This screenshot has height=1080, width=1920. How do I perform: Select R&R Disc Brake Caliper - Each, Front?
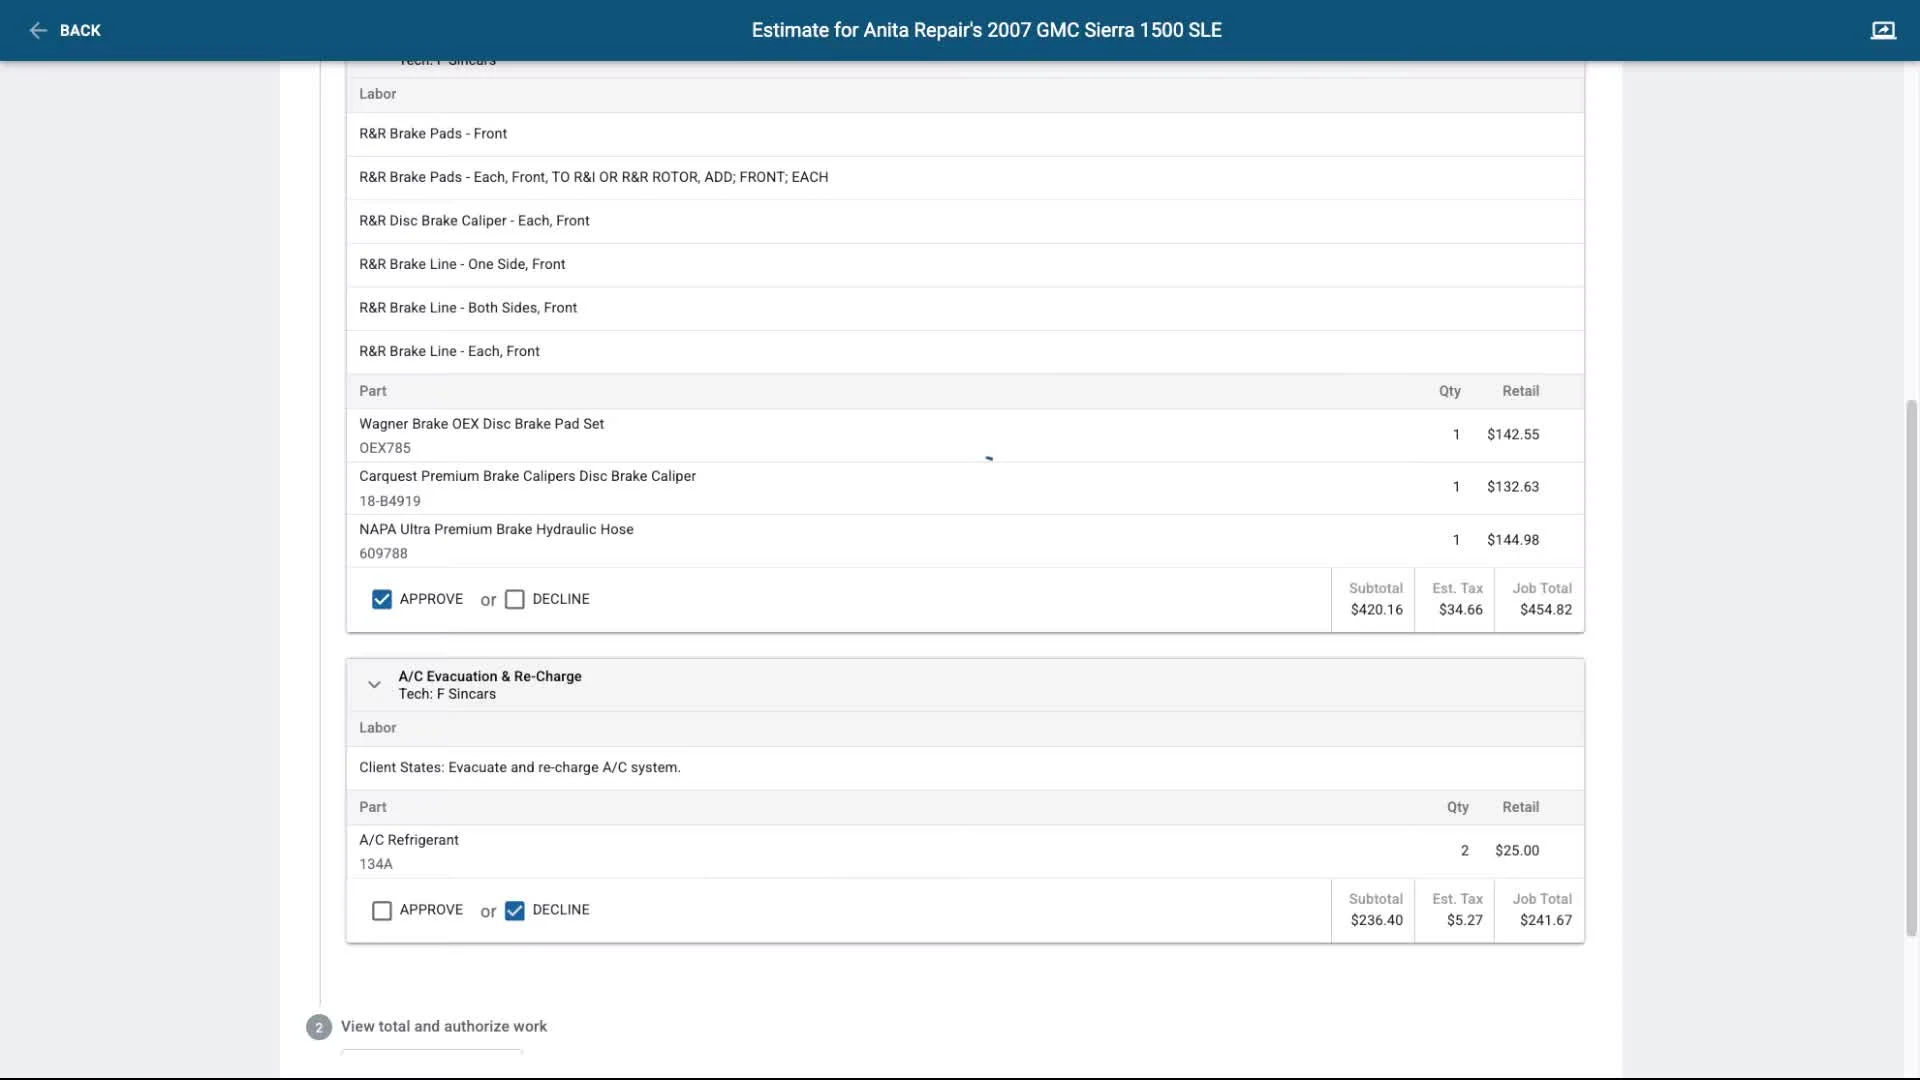tap(965, 221)
